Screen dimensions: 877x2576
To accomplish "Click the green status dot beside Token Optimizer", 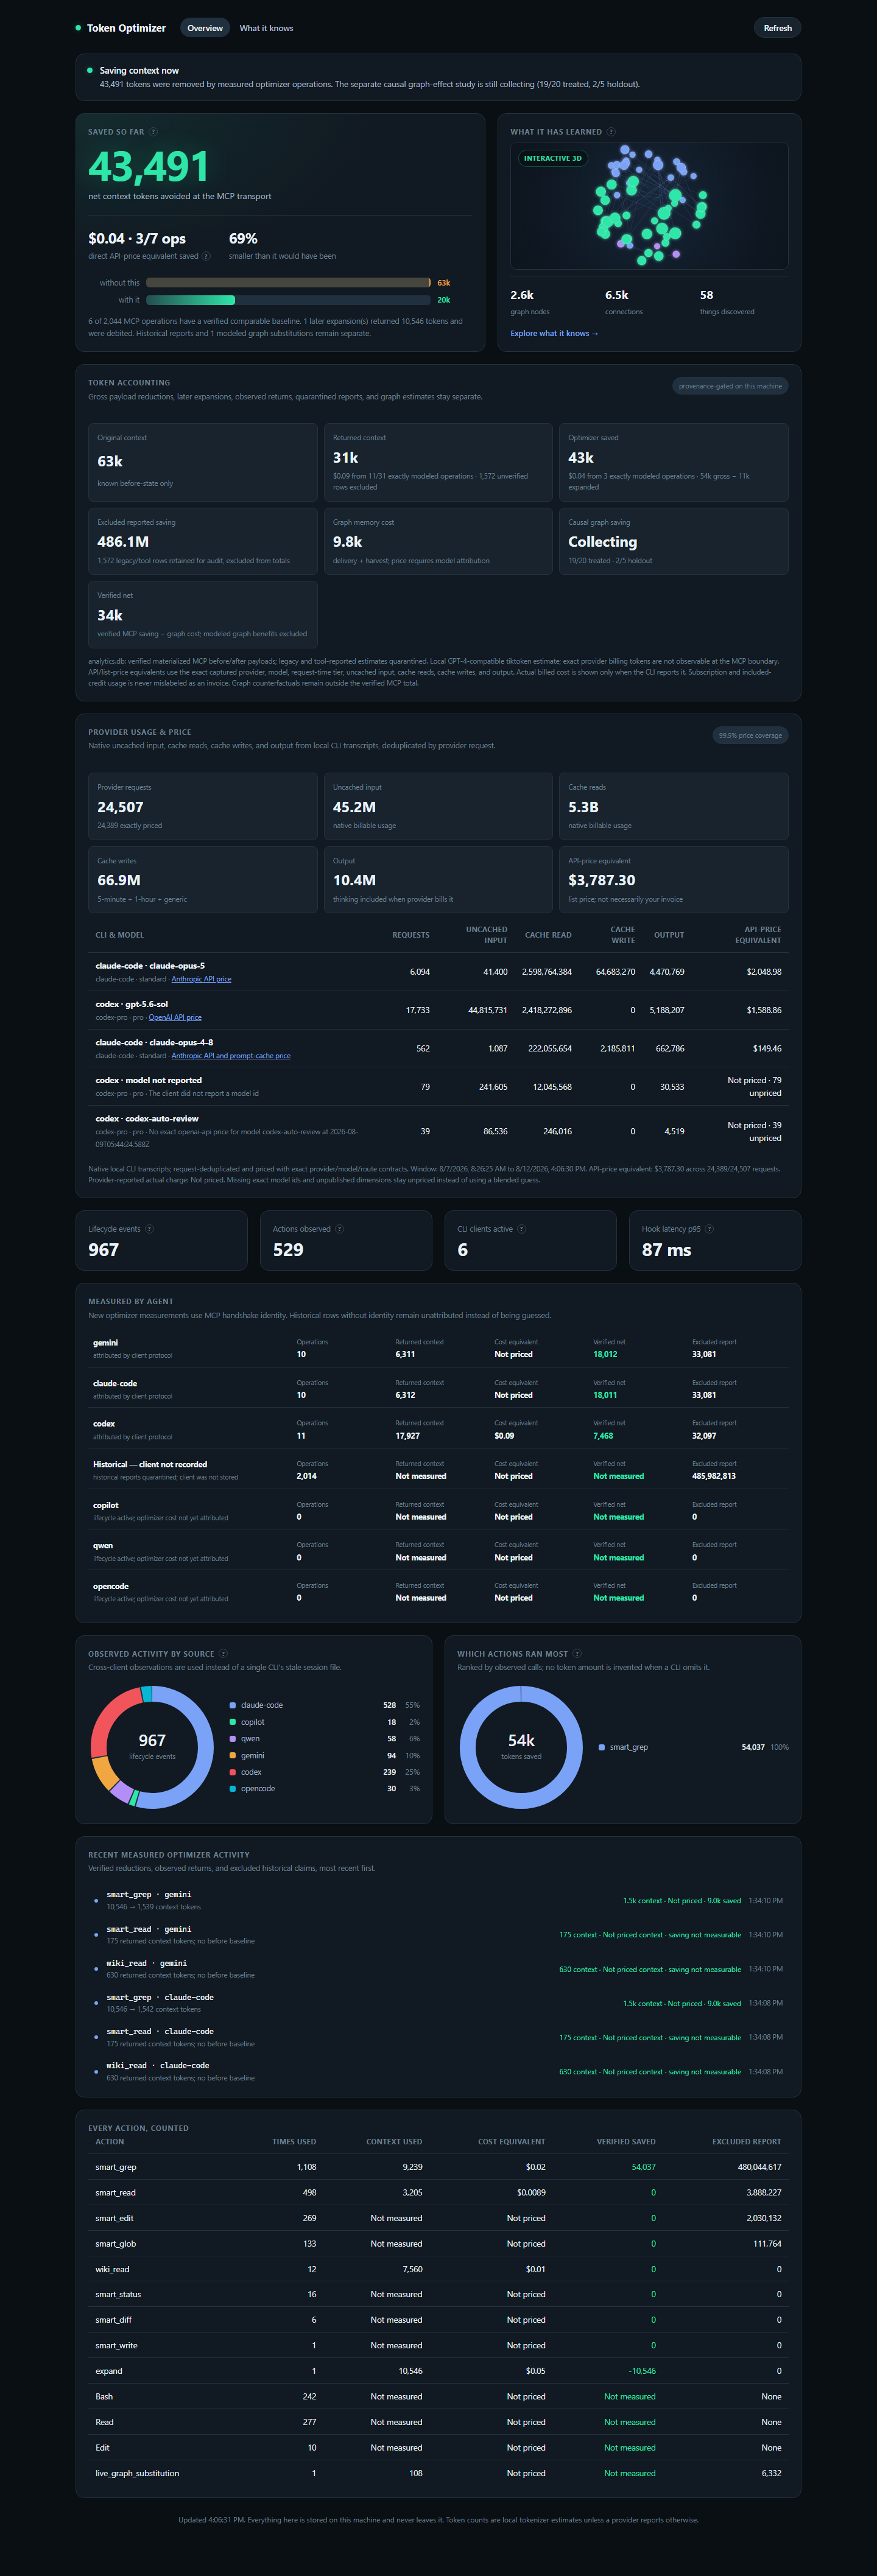I will [x=78, y=28].
